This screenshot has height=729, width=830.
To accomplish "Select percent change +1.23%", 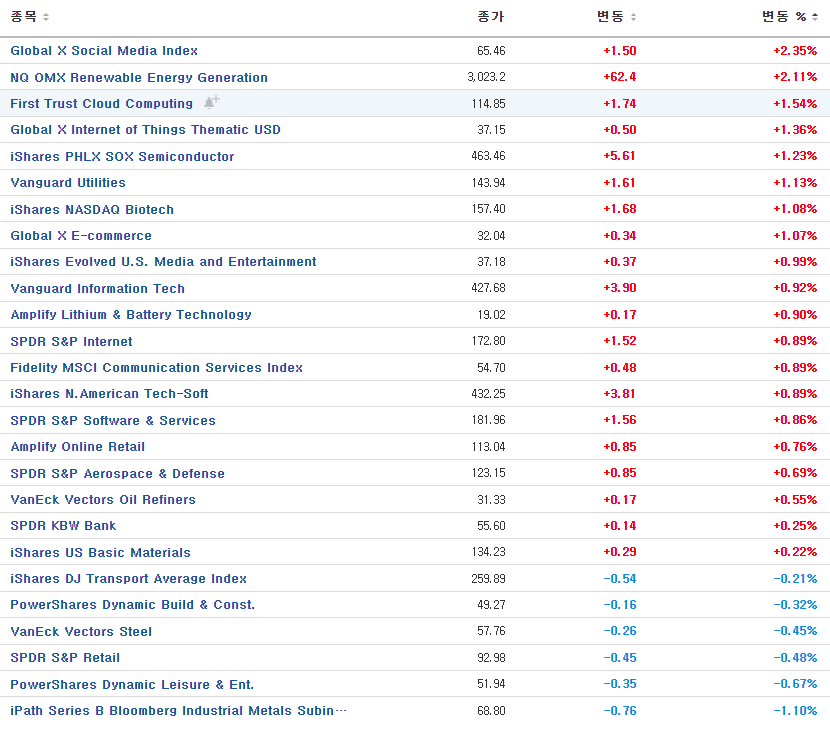I will coord(795,156).
